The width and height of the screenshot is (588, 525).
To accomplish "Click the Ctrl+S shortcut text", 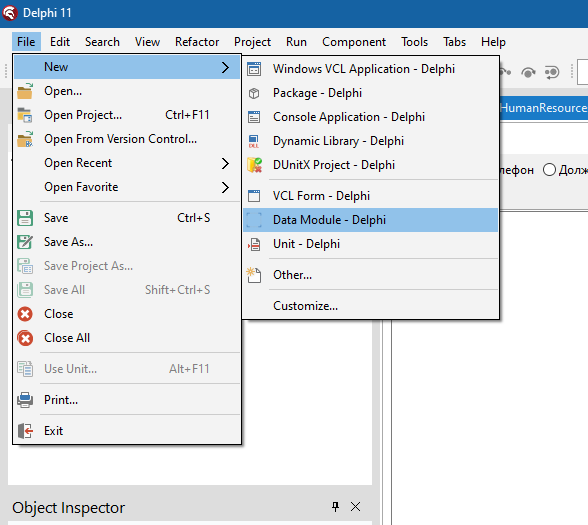I will [x=194, y=218].
